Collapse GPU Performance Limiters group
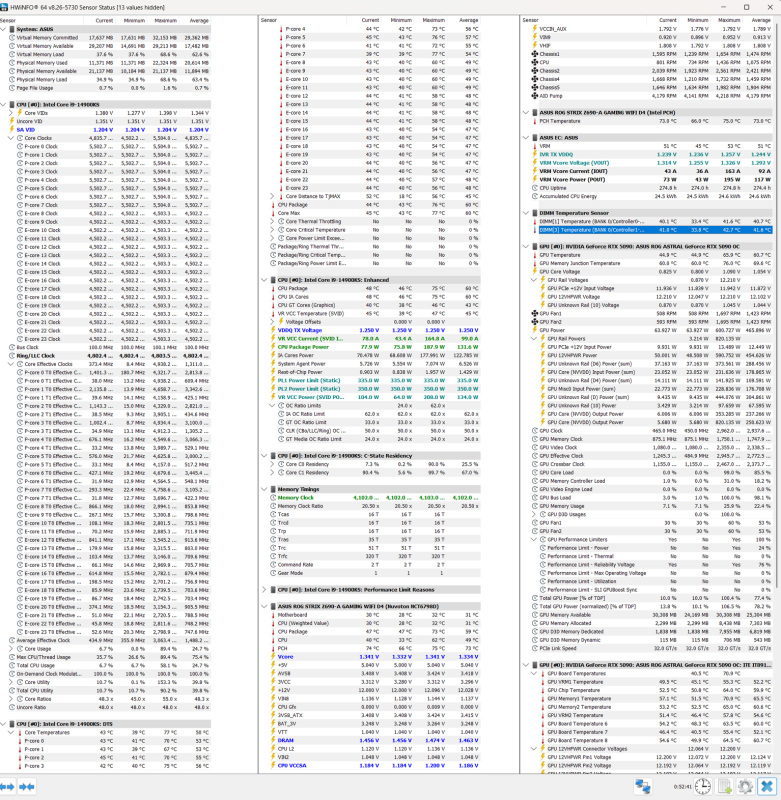This screenshot has height=800, width=781. pos(534,540)
